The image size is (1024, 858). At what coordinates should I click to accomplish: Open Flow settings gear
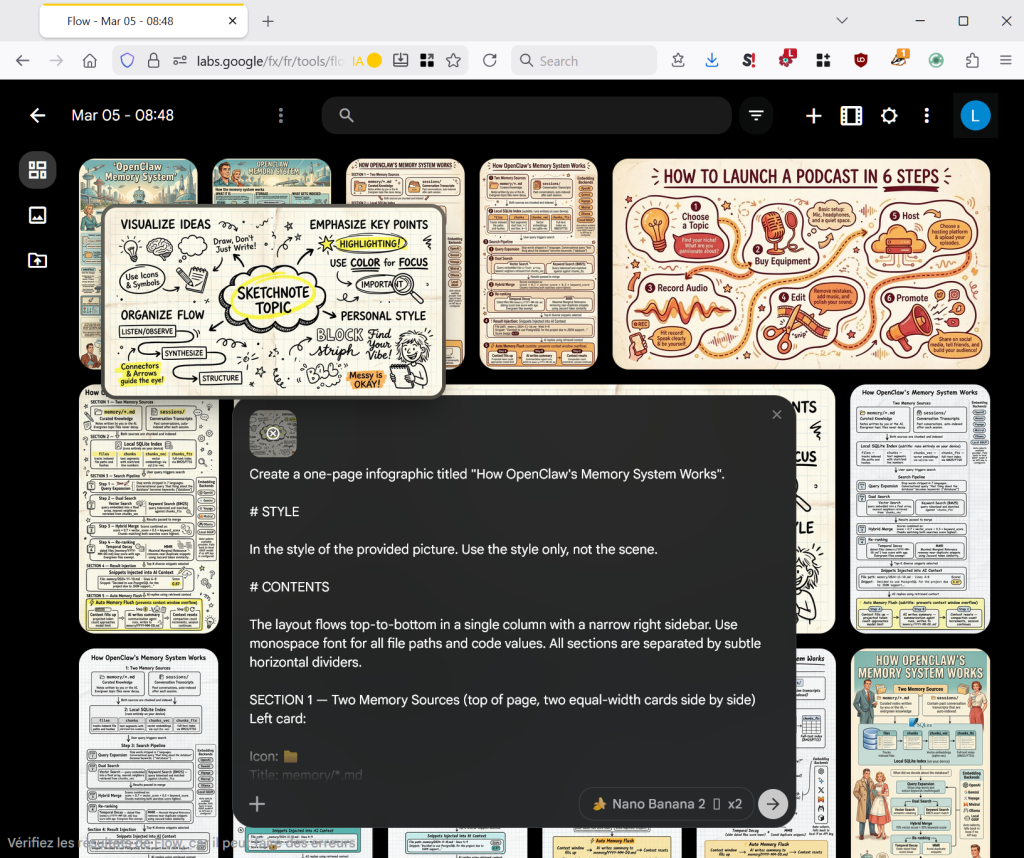889,116
